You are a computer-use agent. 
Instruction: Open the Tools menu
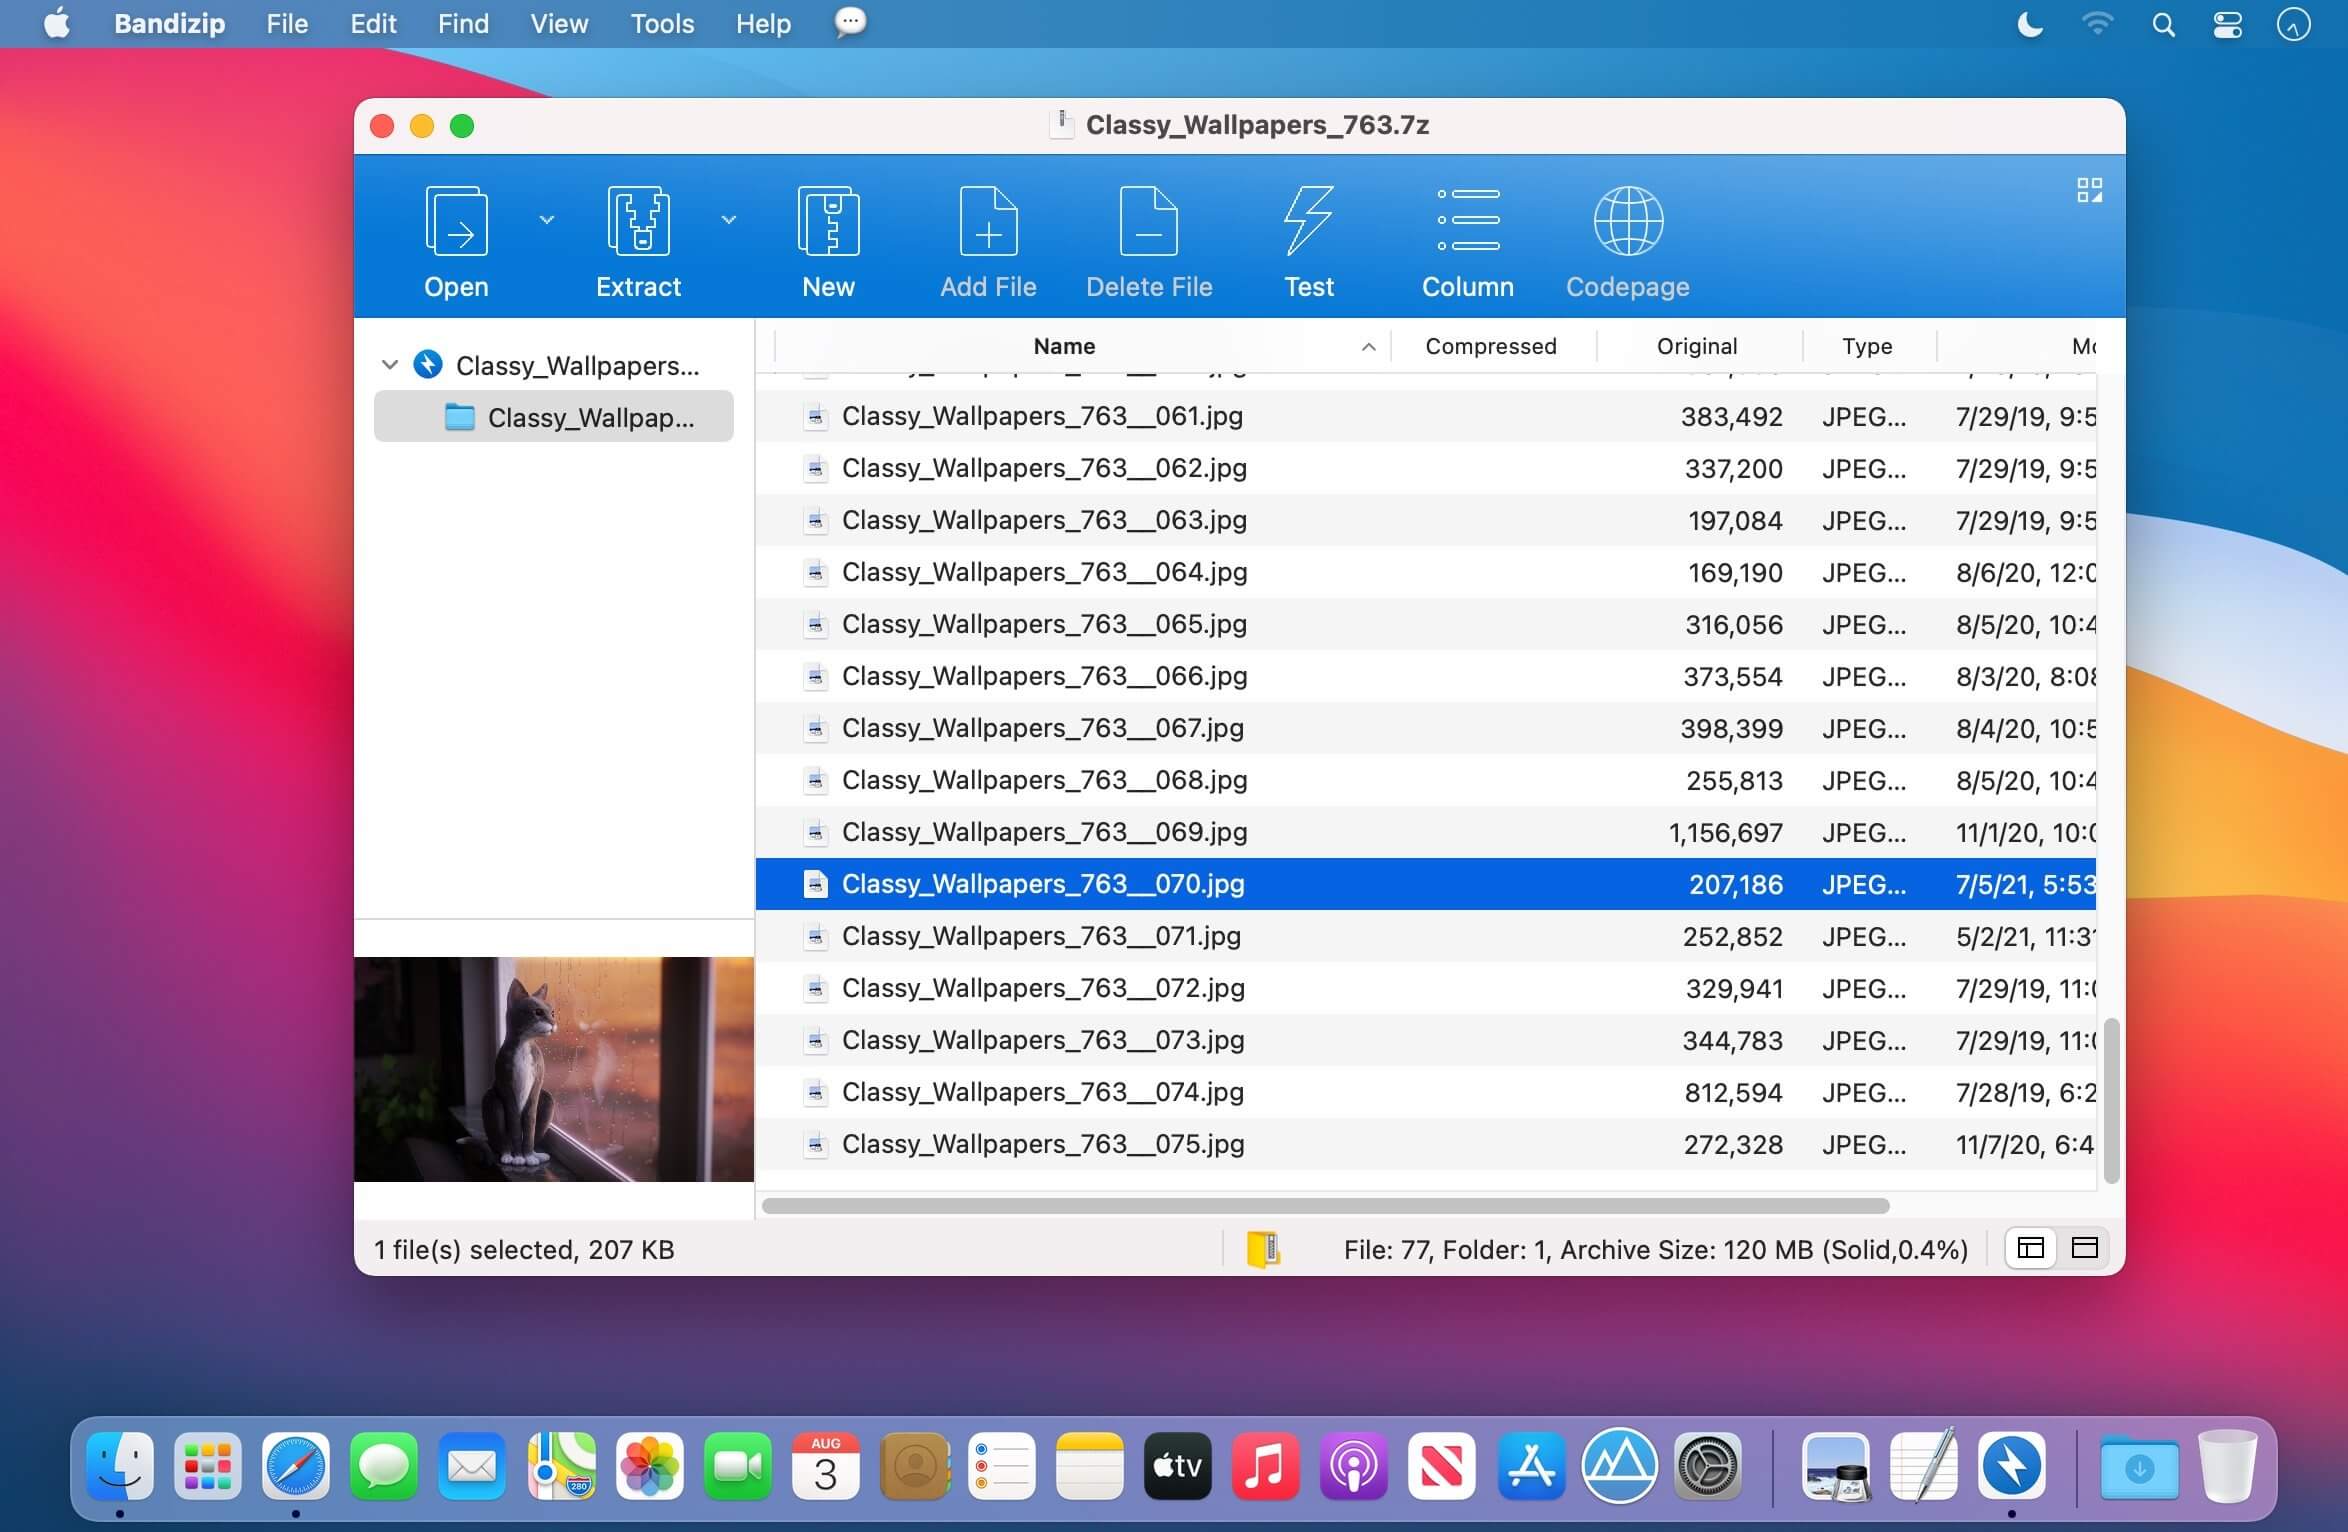(661, 24)
